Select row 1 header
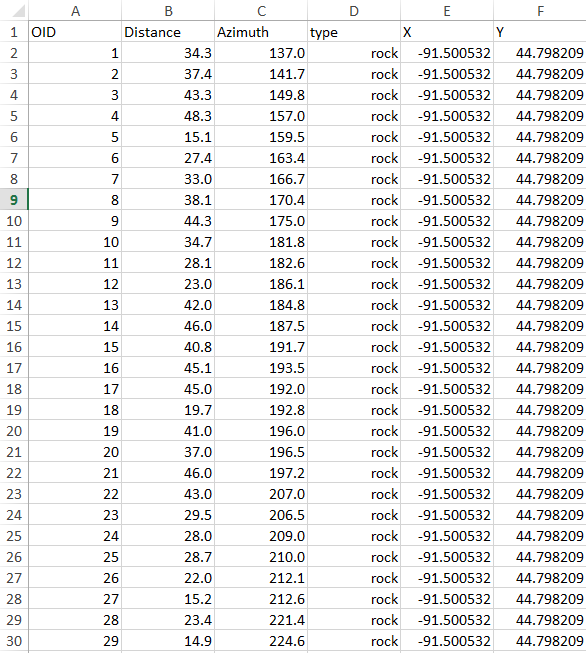The image size is (586, 653). pos(14,32)
